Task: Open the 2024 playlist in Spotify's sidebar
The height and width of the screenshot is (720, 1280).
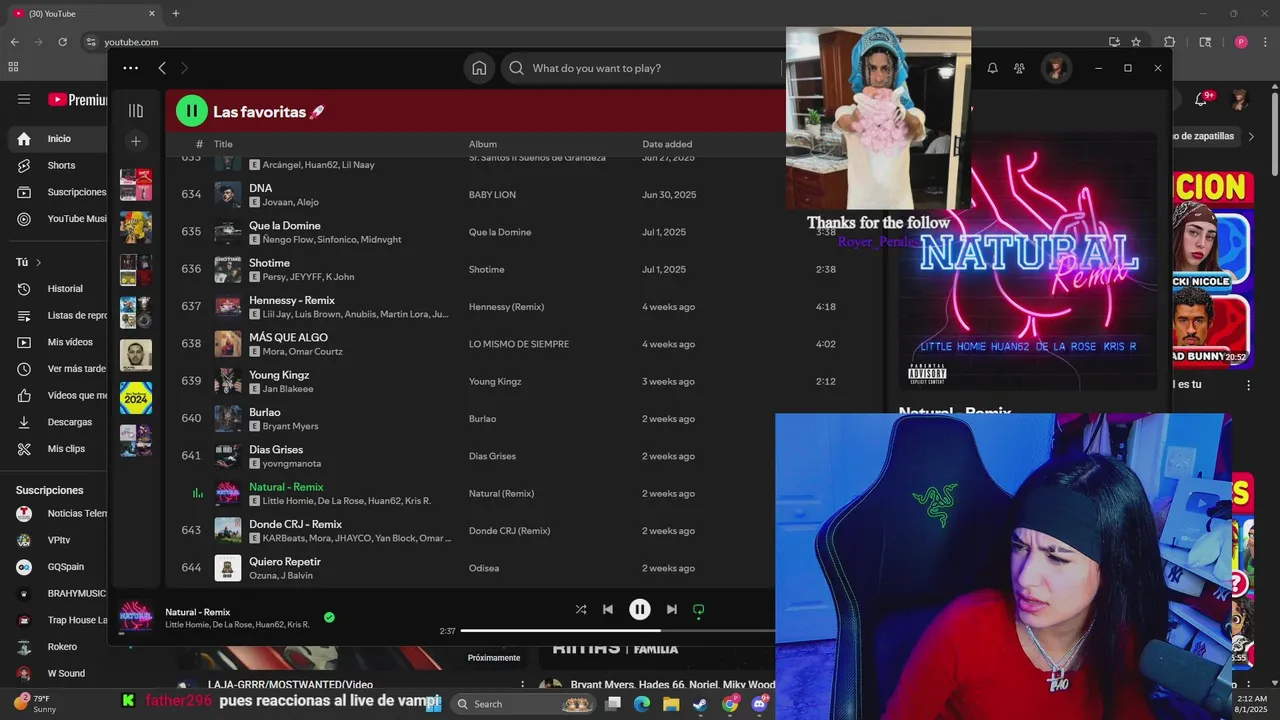Action: (136, 398)
